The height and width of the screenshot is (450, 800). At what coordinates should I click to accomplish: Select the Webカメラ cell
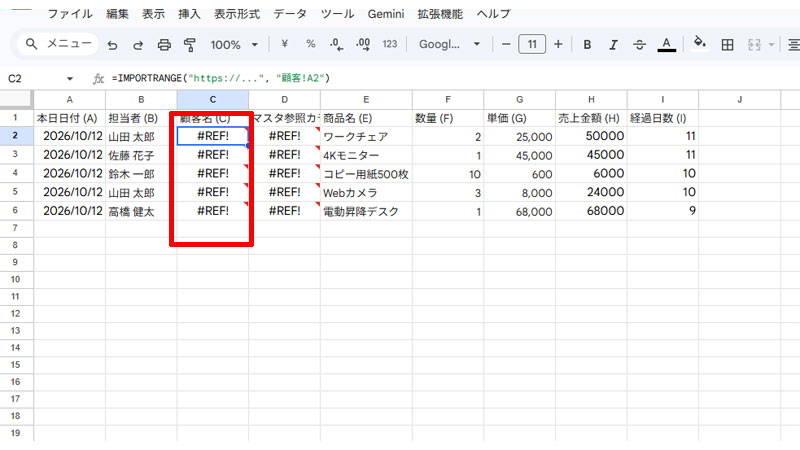[366, 192]
